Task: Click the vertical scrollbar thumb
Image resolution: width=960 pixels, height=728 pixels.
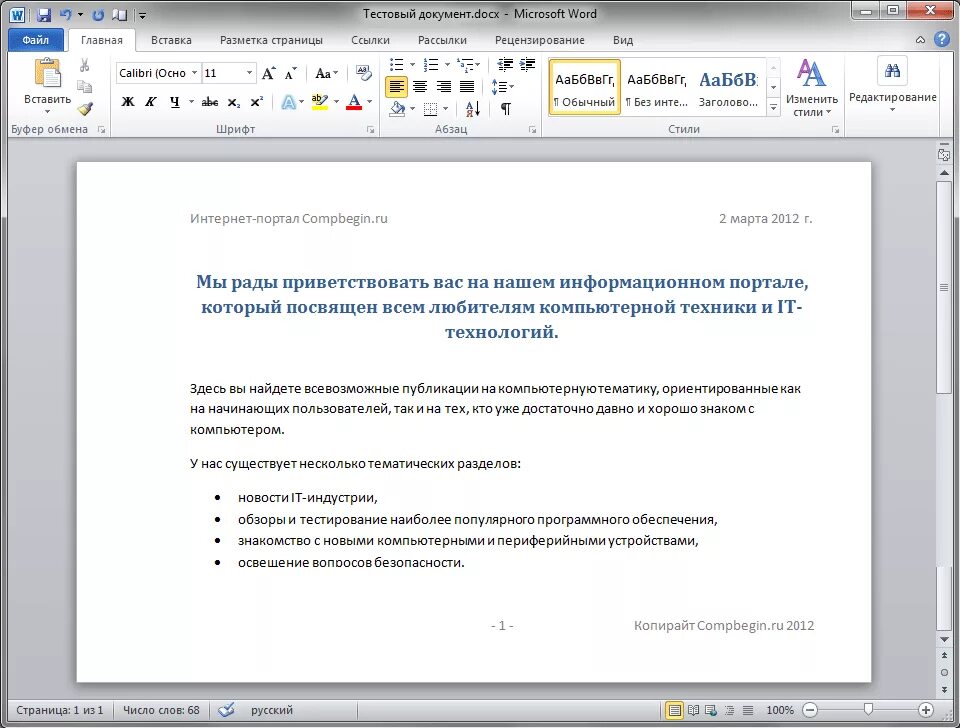Action: pos(943,288)
